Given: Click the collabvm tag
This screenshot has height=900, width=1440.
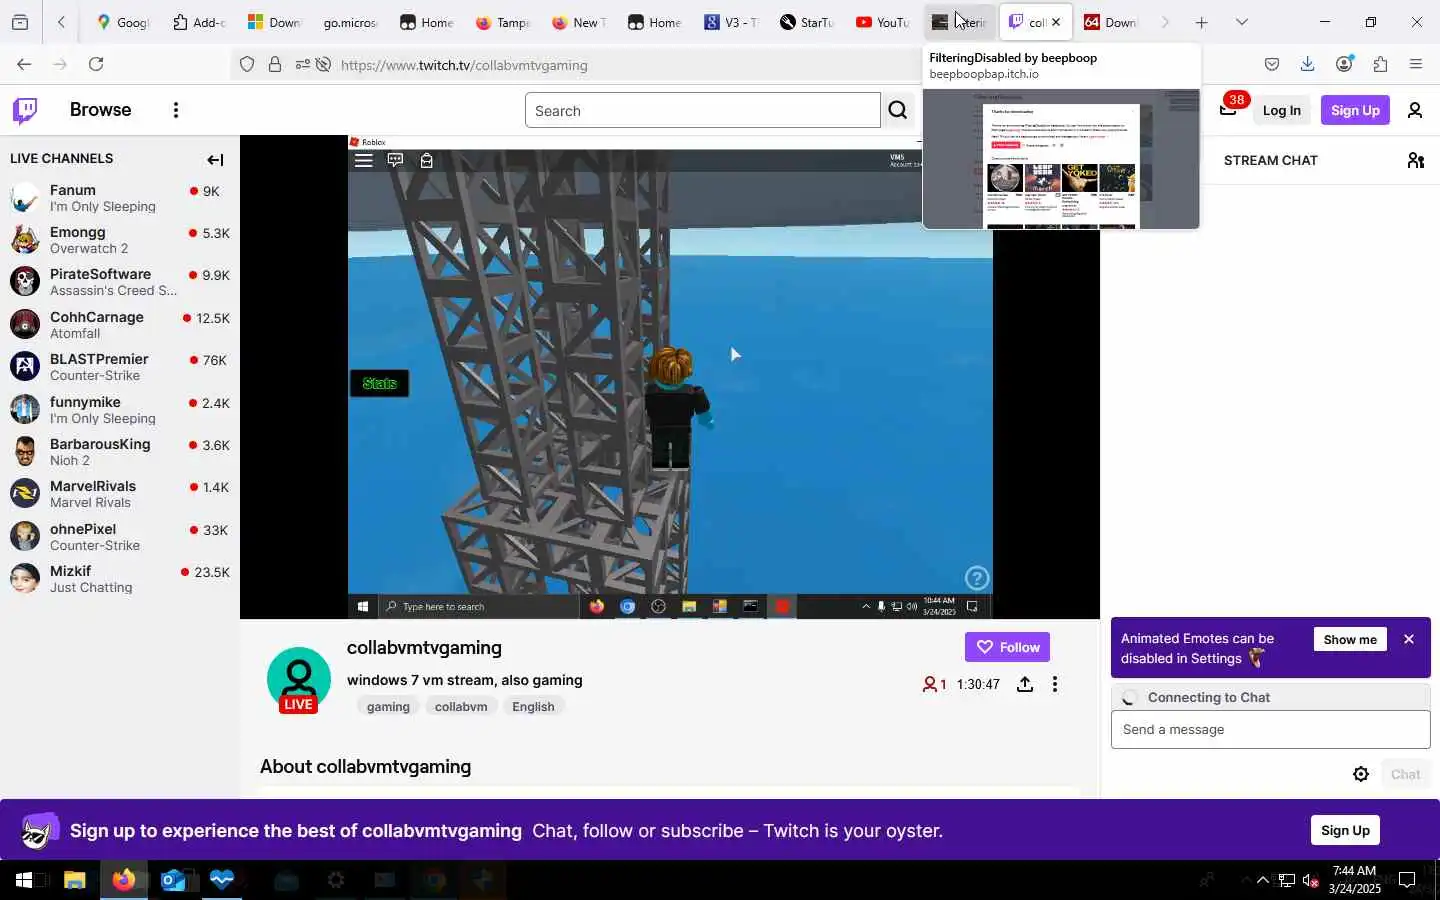Looking at the screenshot, I should click(461, 706).
